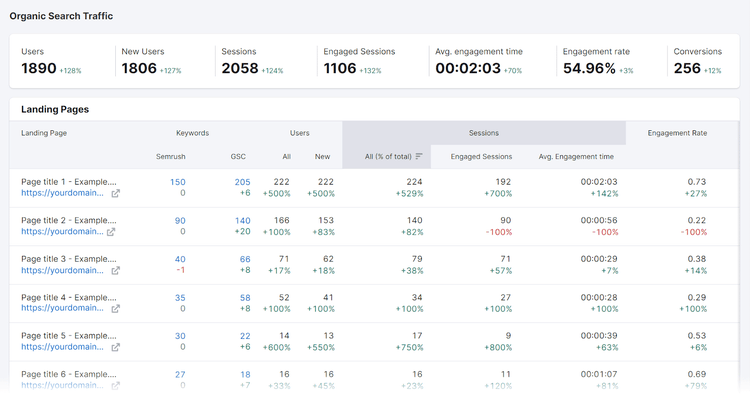Viewport: 750px width, 396px height.
Task: Click Page title 6 - Example text
Action: coord(69,374)
